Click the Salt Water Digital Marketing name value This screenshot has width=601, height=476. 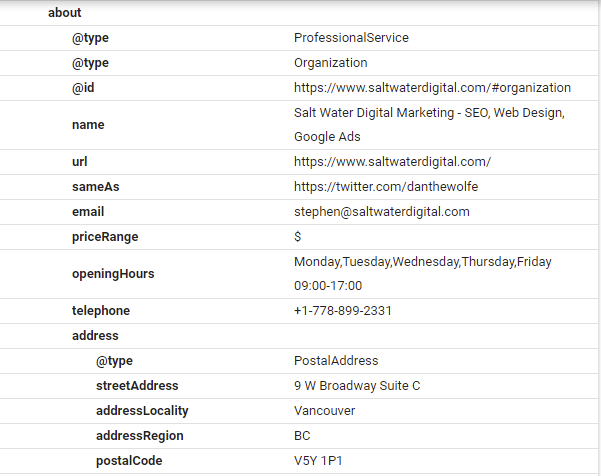(x=429, y=125)
